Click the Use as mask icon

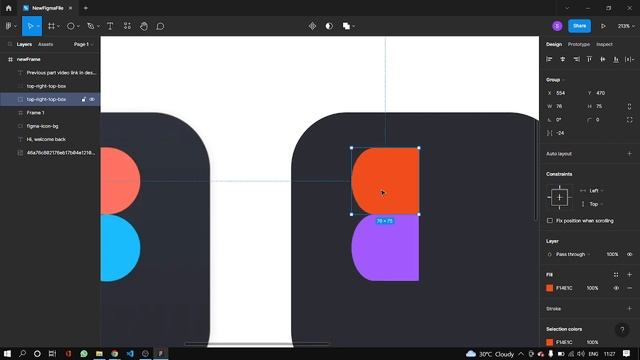point(329,26)
